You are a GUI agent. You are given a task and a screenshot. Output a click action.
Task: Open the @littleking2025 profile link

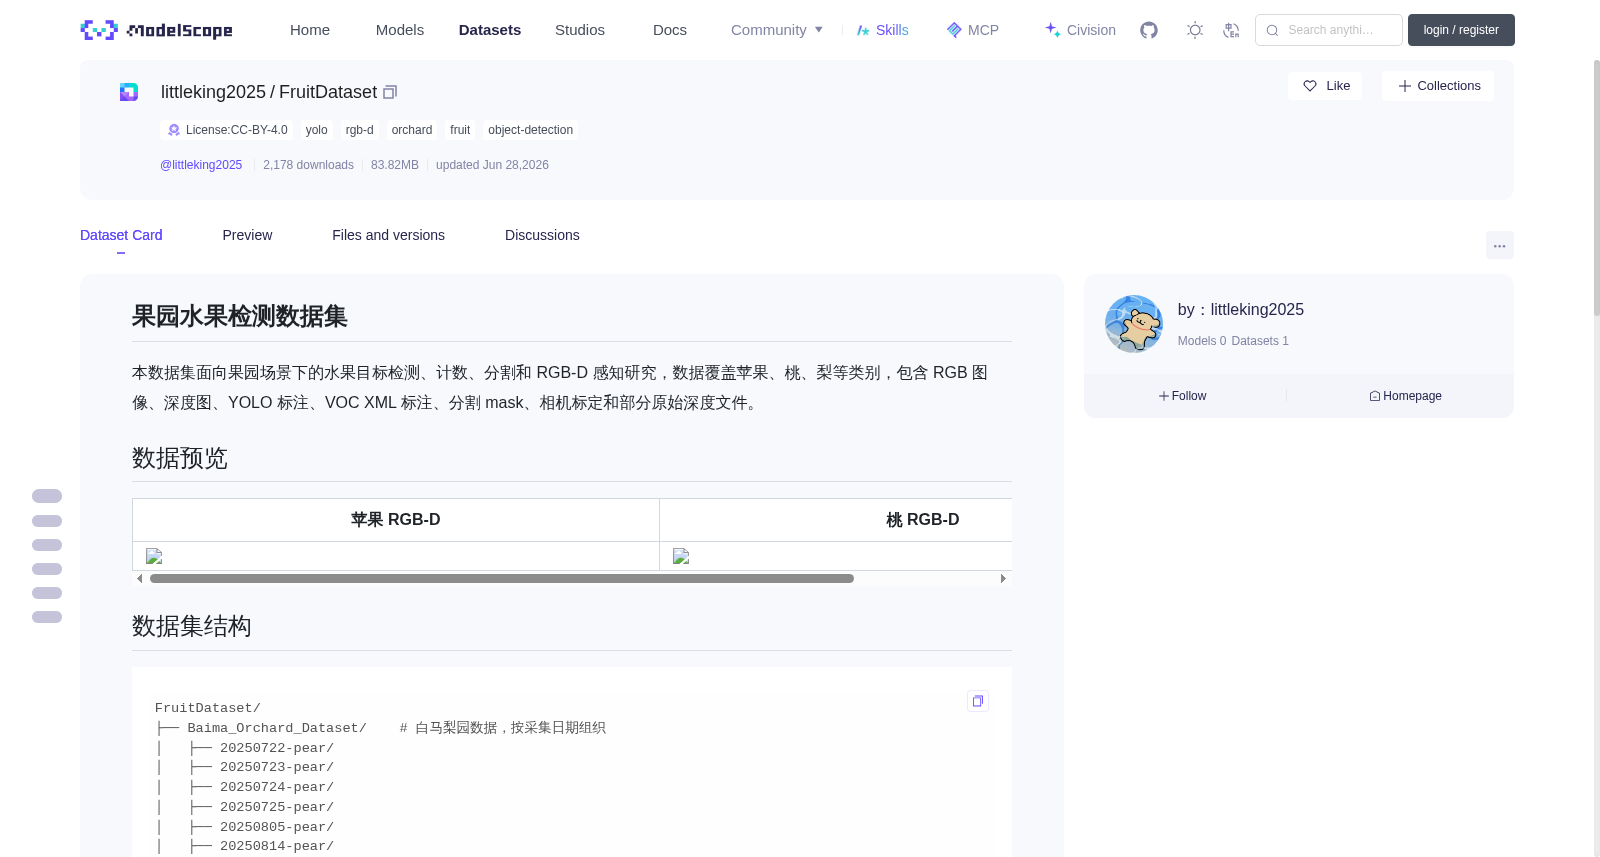click(201, 165)
